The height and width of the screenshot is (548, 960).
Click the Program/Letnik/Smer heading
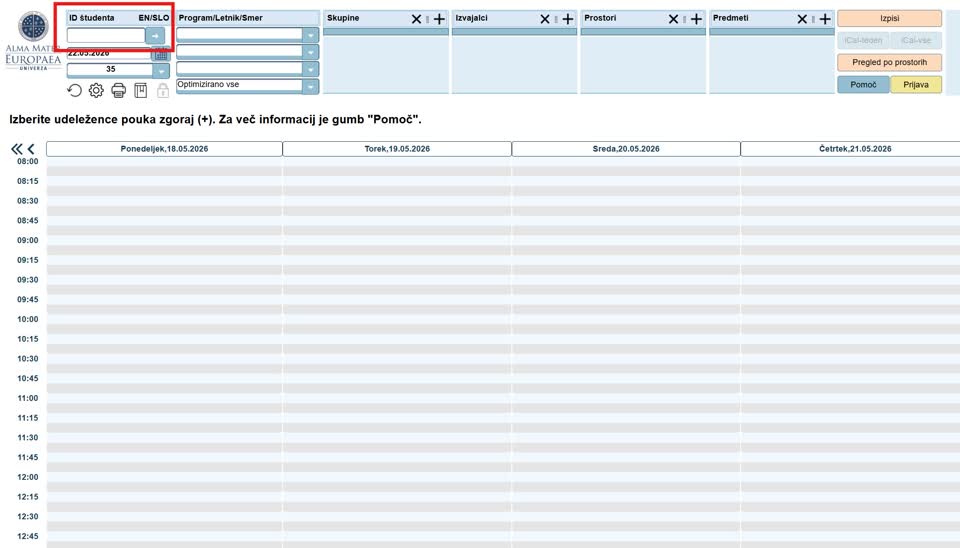[x=220, y=18]
